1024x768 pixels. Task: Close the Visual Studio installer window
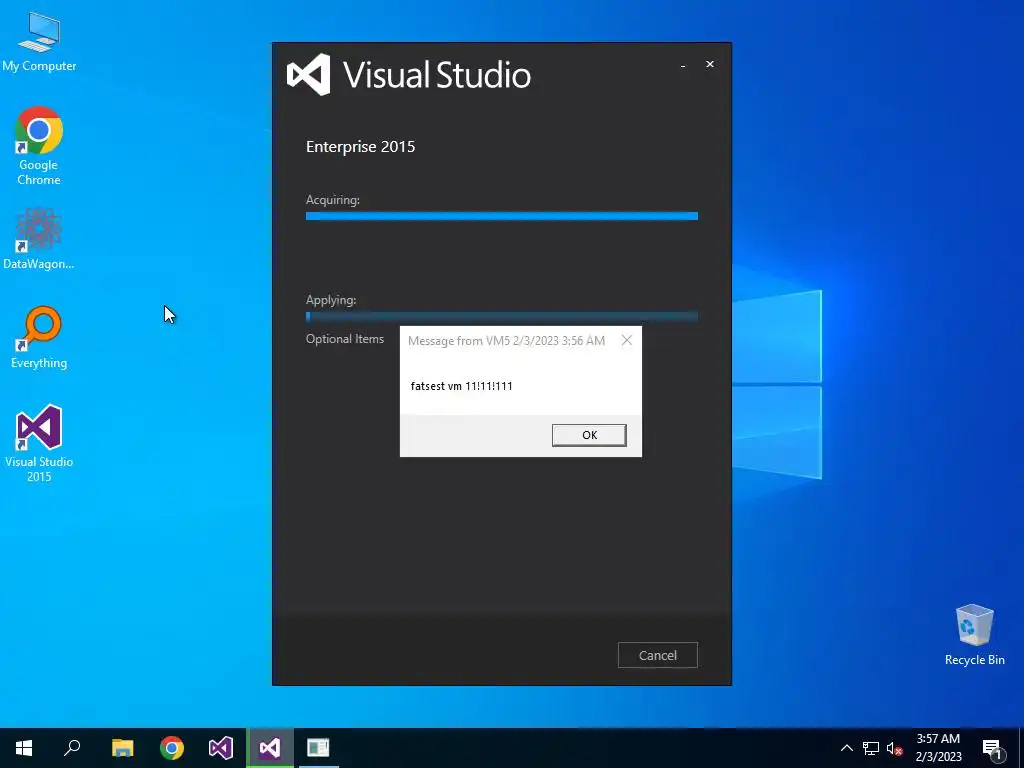tap(710, 64)
